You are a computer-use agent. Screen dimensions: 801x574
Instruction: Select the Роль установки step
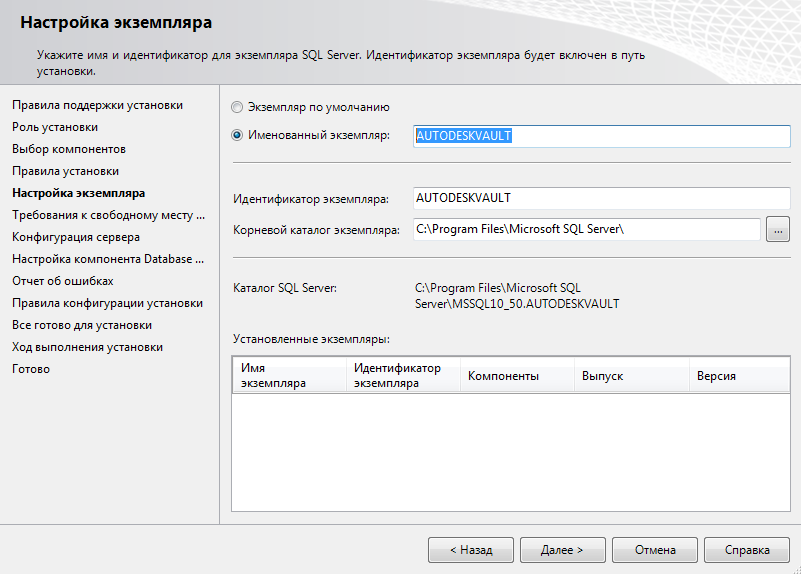[55, 127]
